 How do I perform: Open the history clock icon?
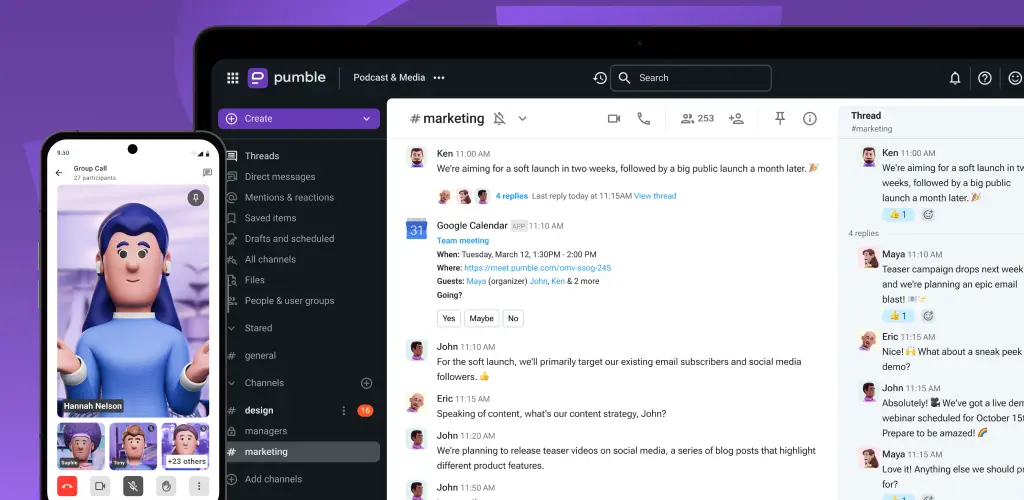pyautogui.click(x=600, y=78)
